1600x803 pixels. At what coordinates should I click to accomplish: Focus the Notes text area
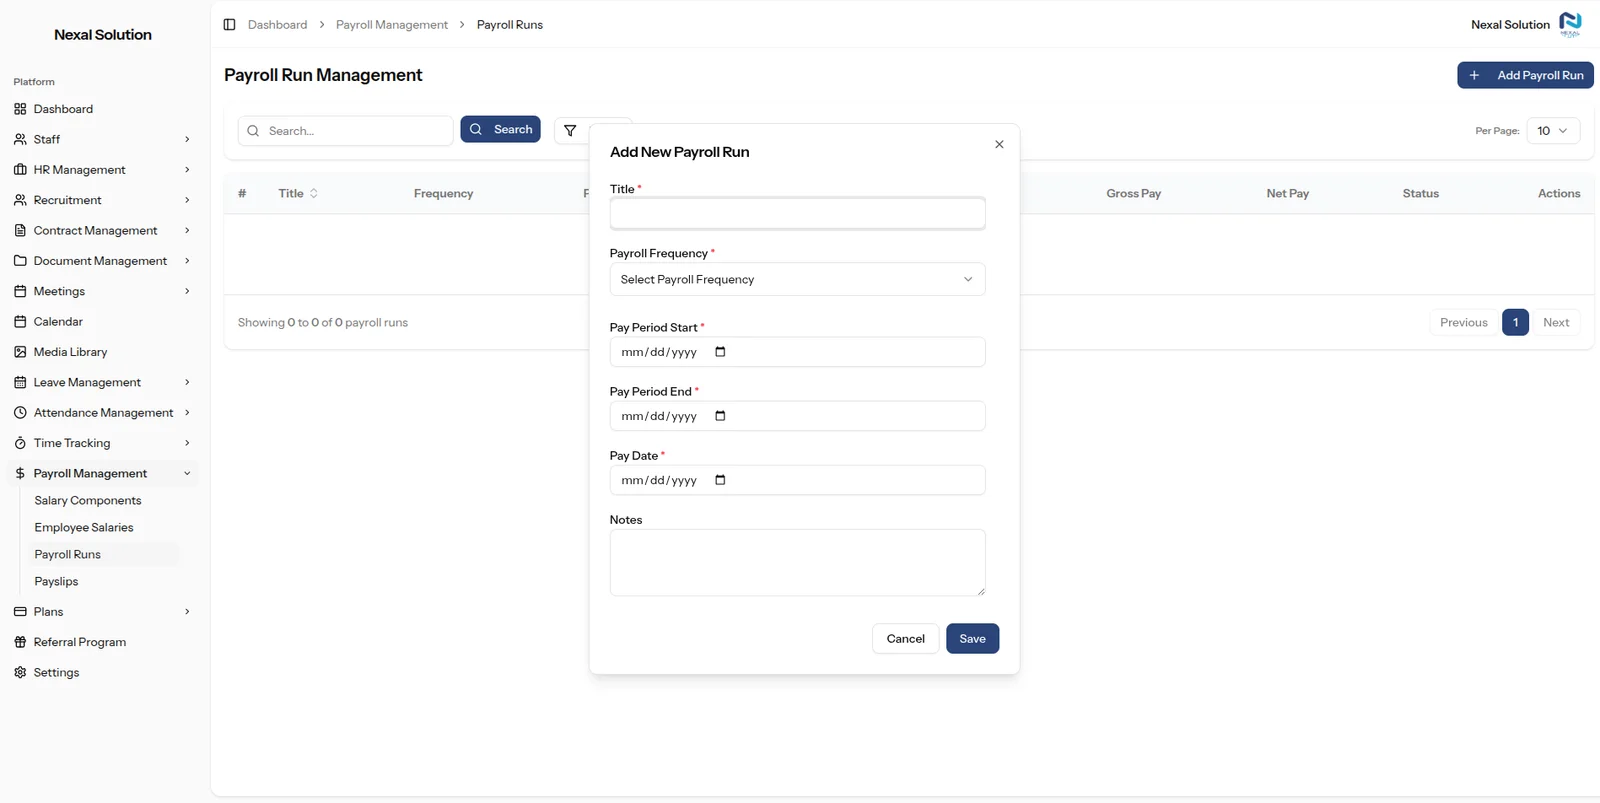tap(797, 563)
